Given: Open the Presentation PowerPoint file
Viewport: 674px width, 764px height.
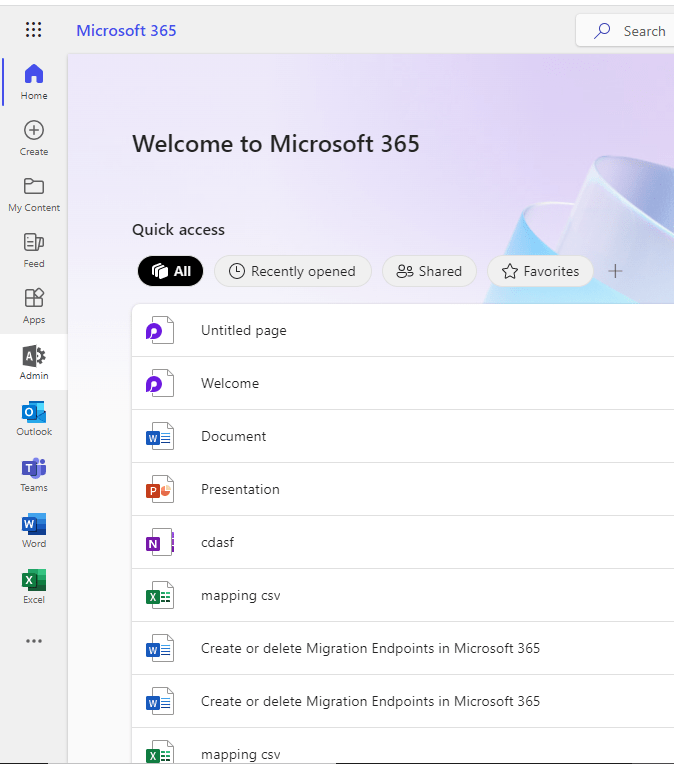Looking at the screenshot, I should (x=403, y=490).
